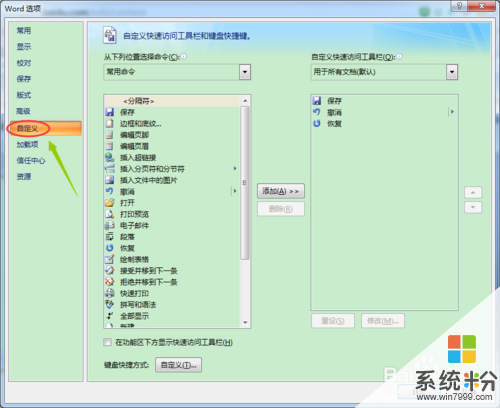The height and width of the screenshot is (408, 500).
Task: Select 全部显示 text in command list
Action: pyautogui.click(x=134, y=316)
